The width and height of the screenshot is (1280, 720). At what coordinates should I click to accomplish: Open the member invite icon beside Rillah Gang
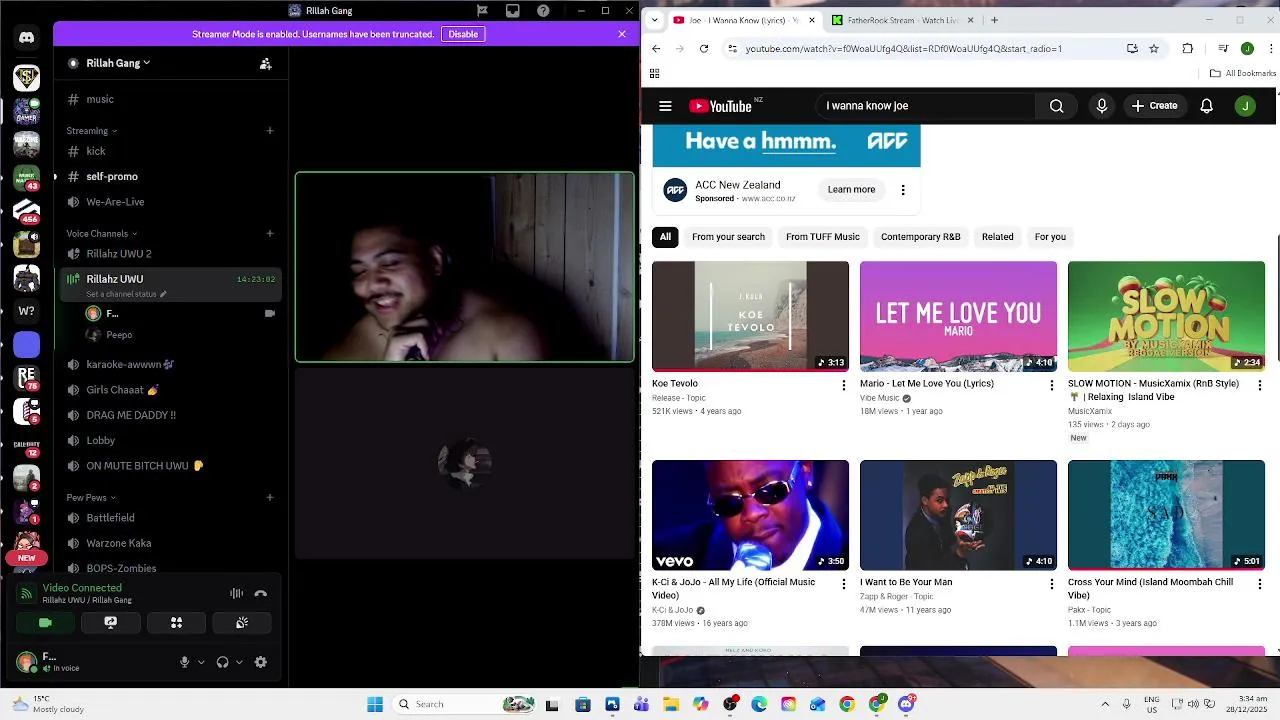(265, 63)
